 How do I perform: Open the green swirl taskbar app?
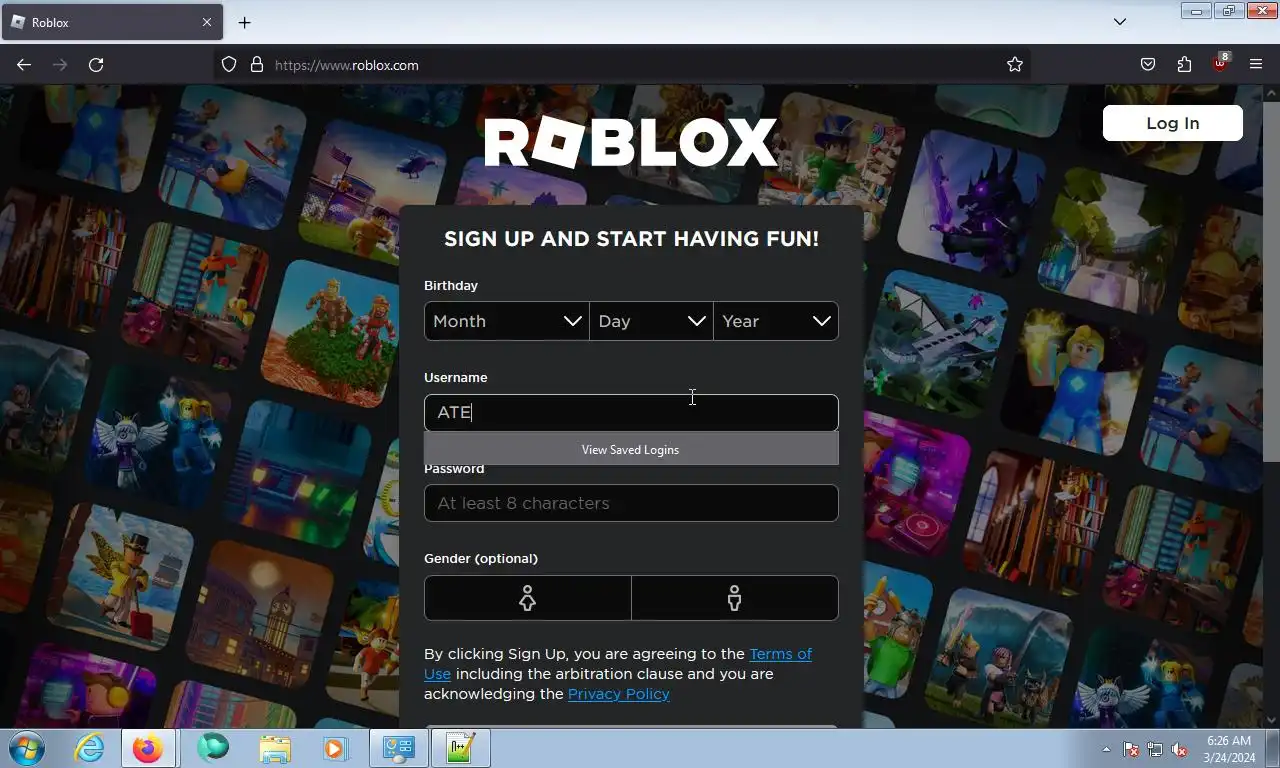[213, 748]
